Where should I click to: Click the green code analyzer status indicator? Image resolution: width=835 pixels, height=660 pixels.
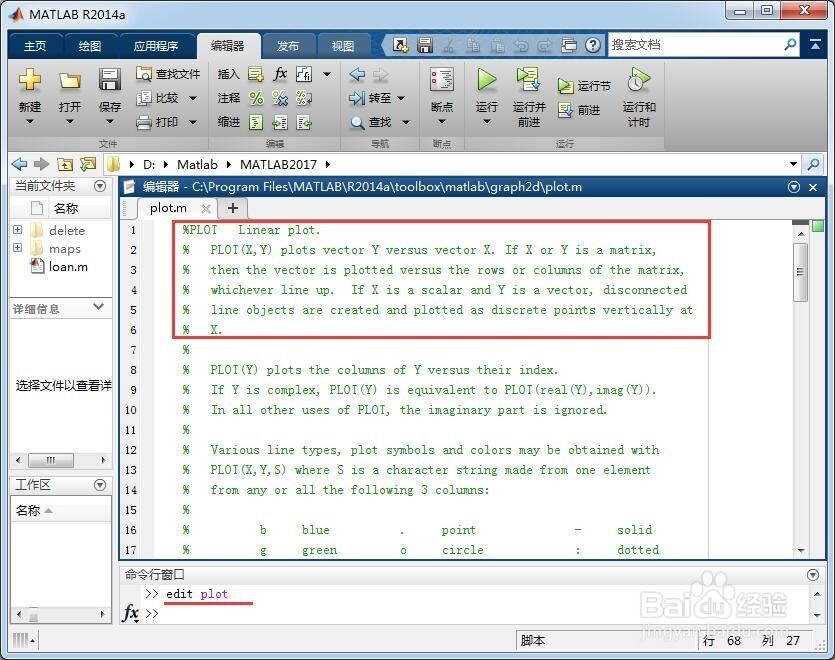818,226
